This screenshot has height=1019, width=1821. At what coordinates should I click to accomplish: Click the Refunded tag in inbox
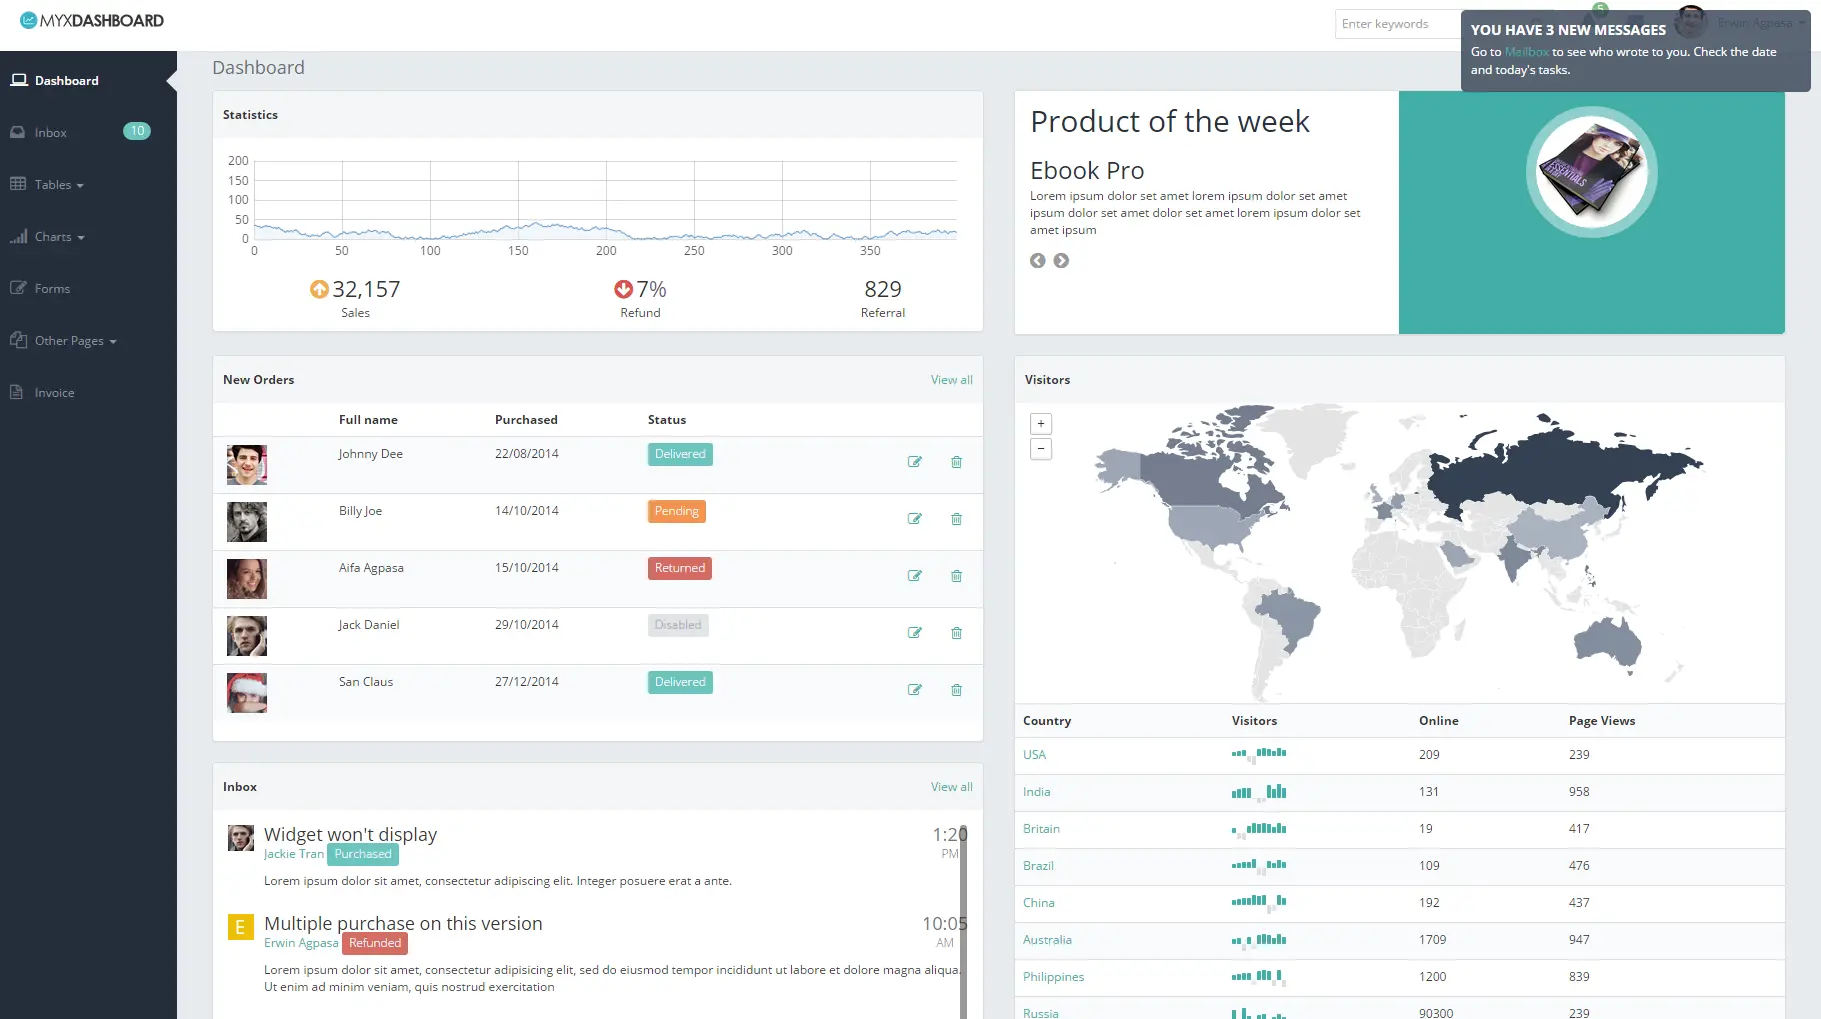(x=375, y=943)
